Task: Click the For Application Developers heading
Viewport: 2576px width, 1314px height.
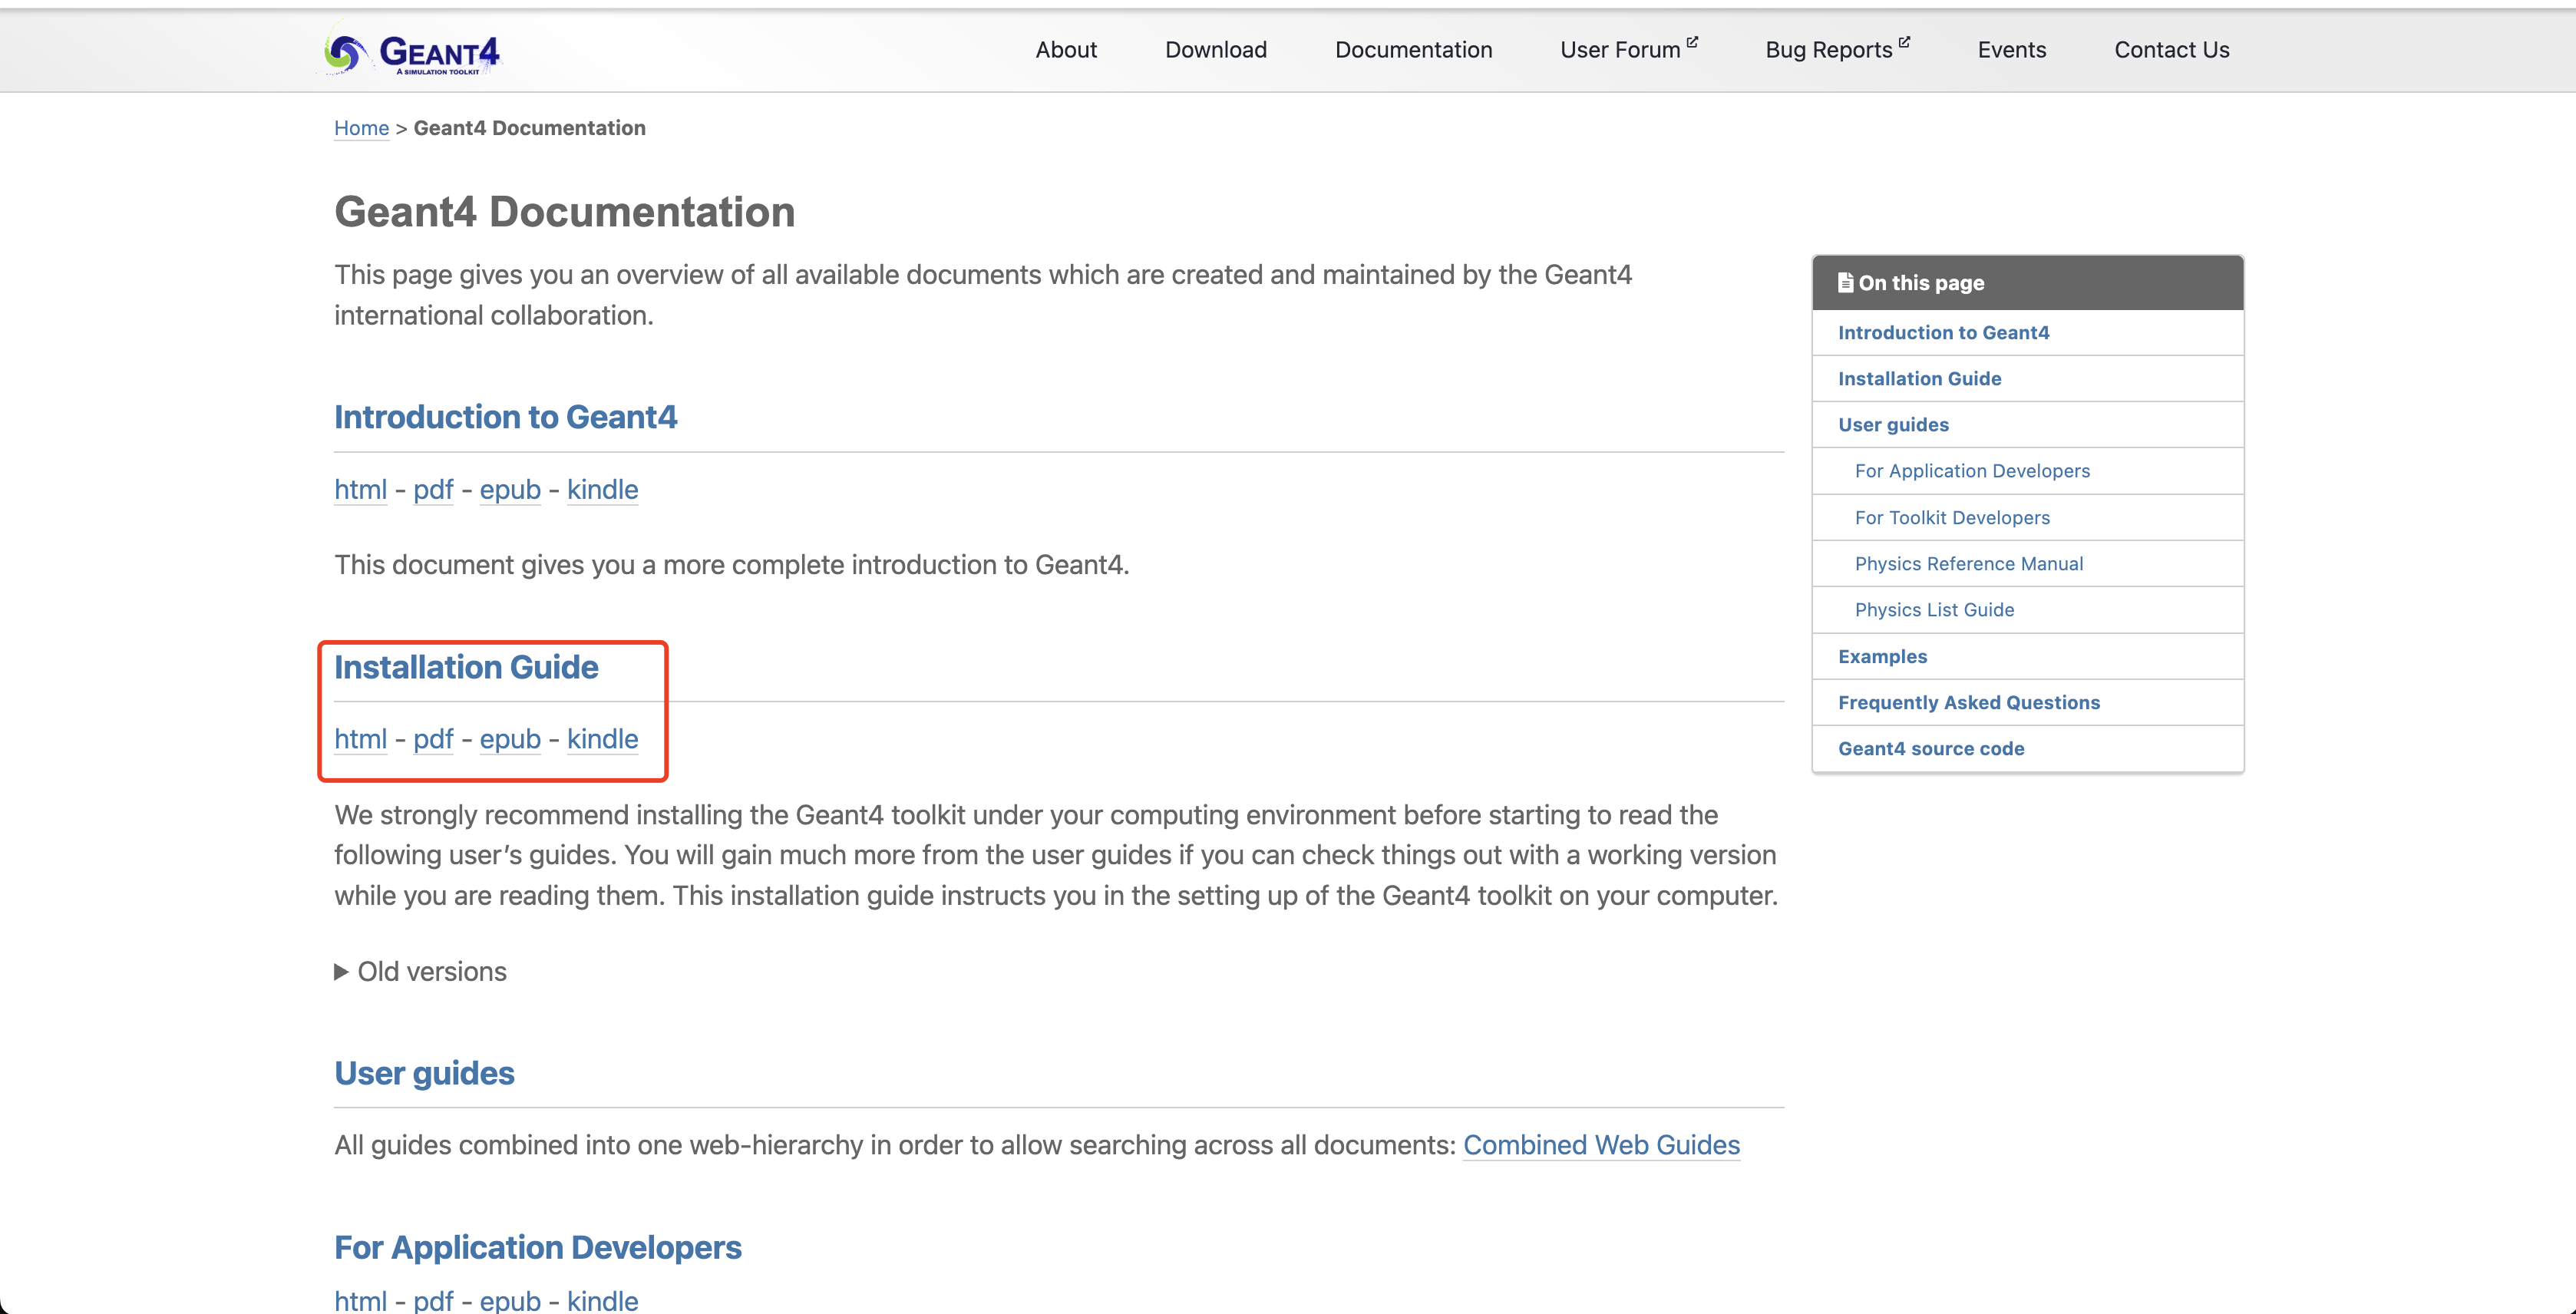Action: tap(538, 1248)
